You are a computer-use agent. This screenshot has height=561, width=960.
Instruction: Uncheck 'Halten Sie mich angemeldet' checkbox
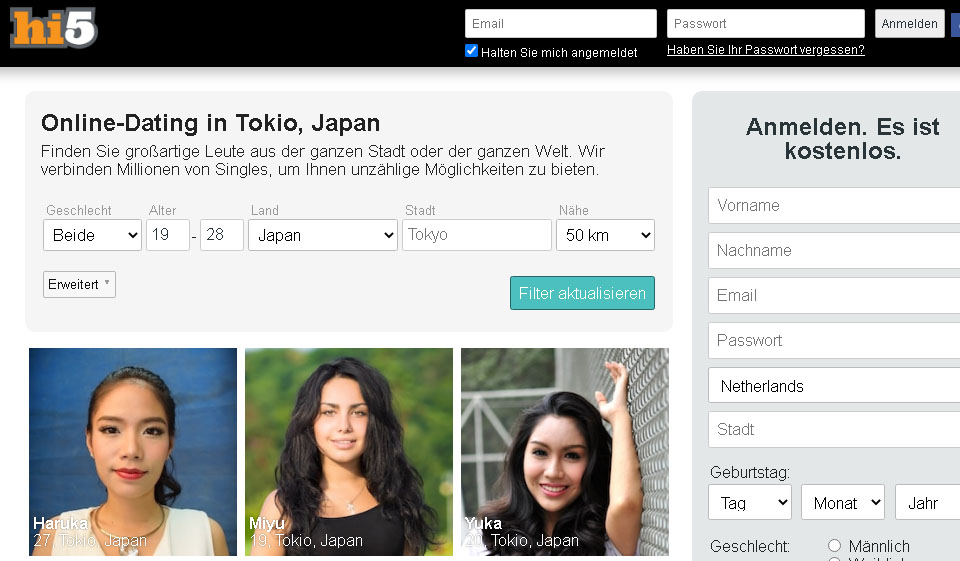click(x=472, y=51)
